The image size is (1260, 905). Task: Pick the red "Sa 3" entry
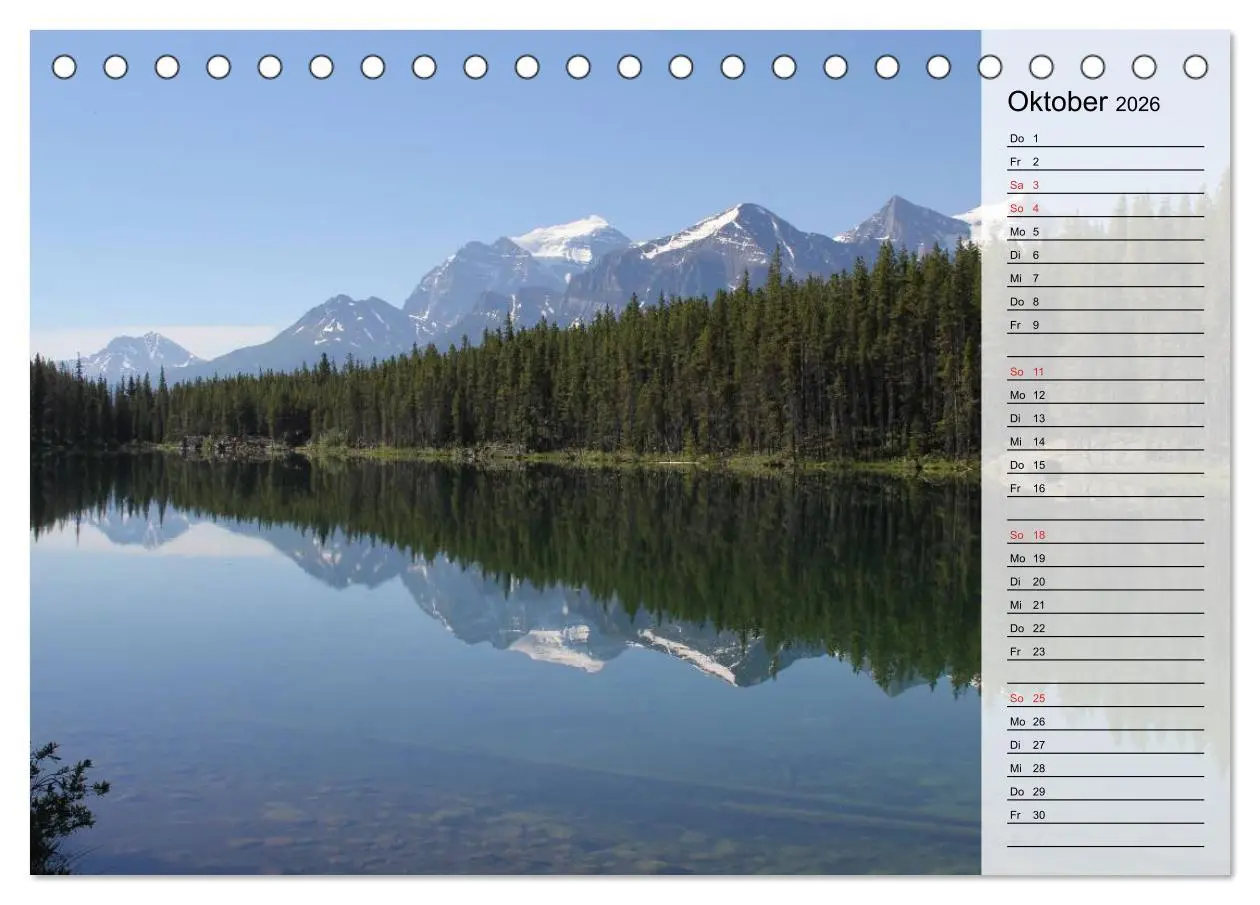click(x=1105, y=185)
